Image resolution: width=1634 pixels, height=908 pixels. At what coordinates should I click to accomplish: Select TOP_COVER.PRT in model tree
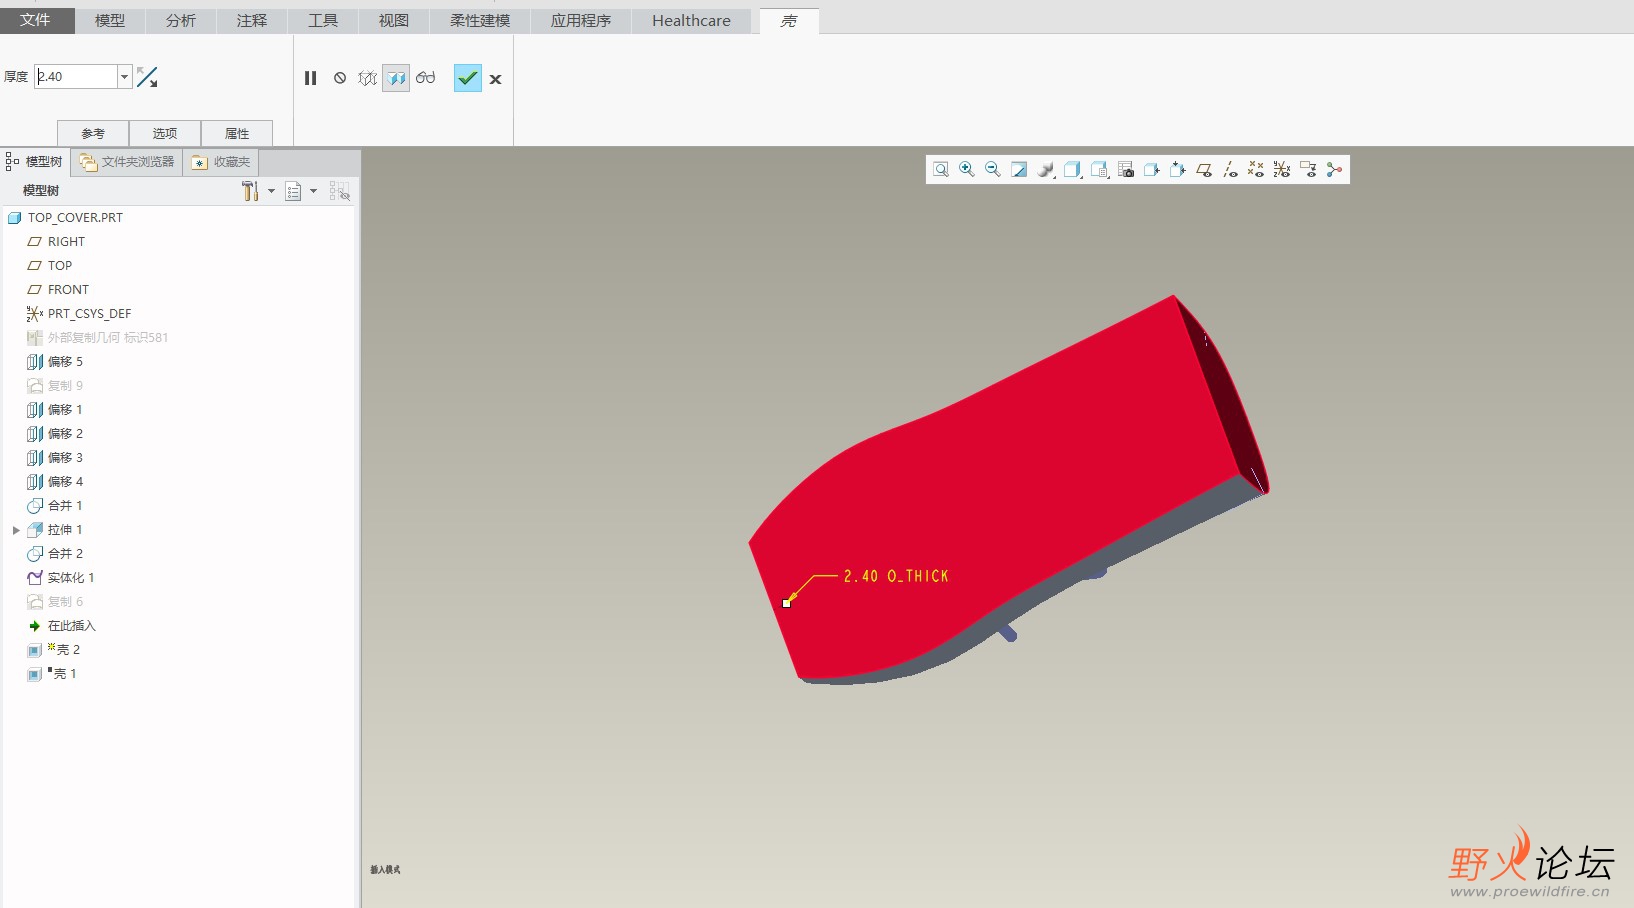[75, 217]
